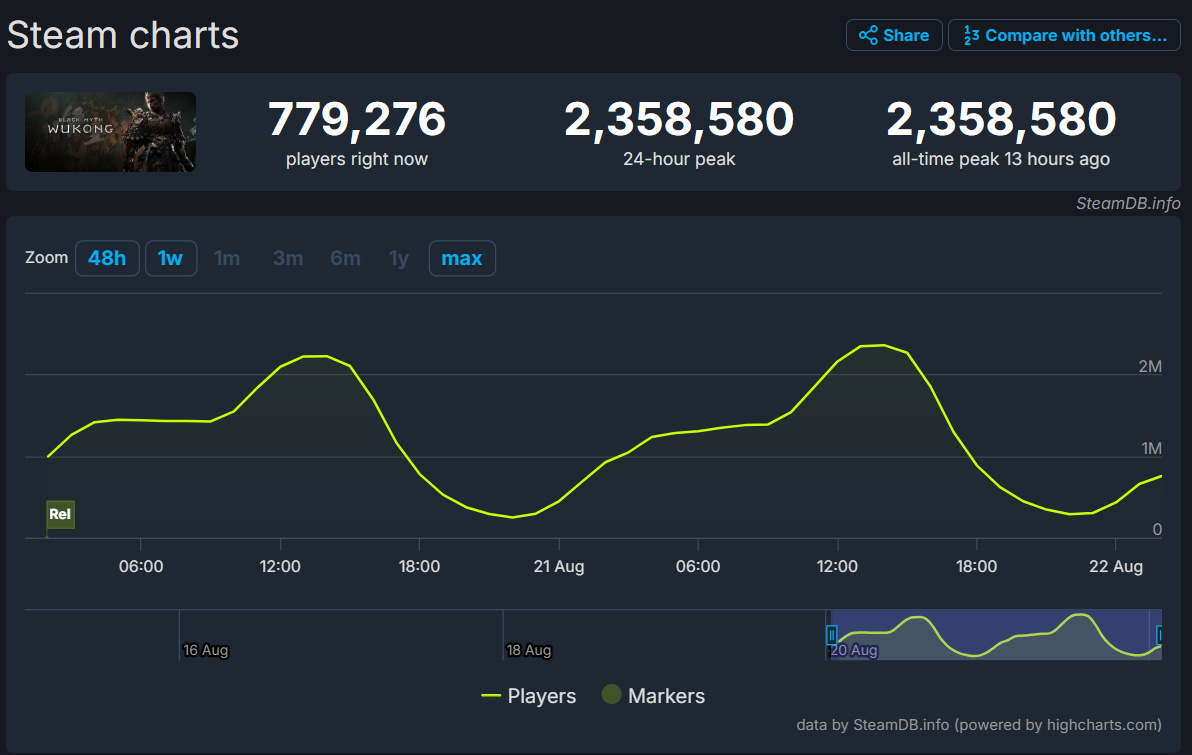Set zoom to max range
Image resolution: width=1192 pixels, height=755 pixels.
click(x=462, y=259)
